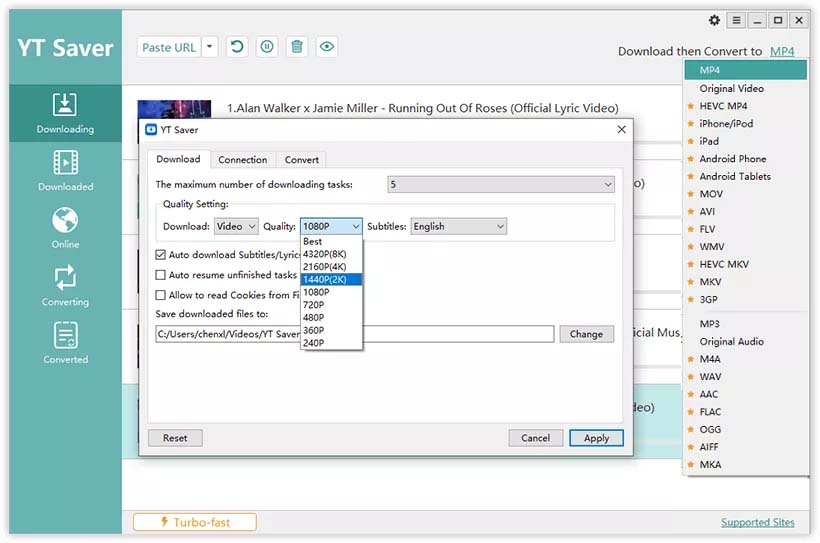
Task: Click the Cancel button
Action: [536, 438]
